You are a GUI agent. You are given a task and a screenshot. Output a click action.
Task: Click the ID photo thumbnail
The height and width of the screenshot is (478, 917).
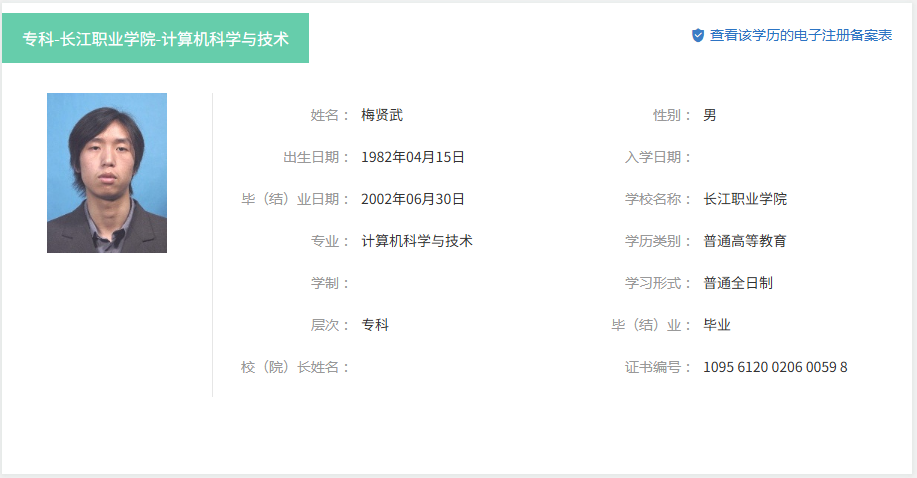click(x=107, y=173)
